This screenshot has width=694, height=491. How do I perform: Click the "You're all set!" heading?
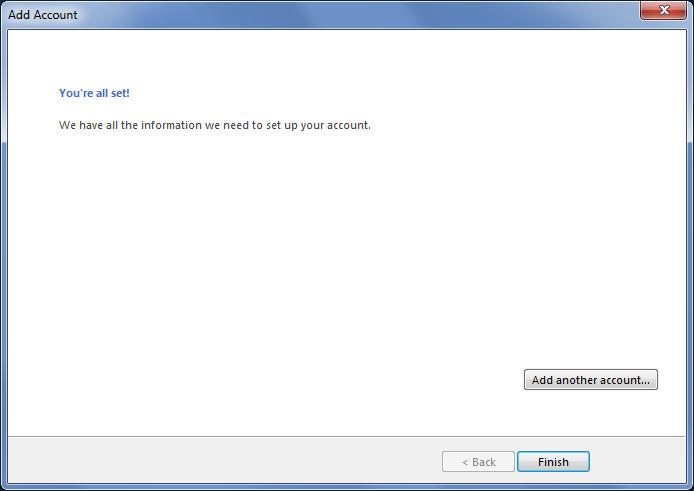(94, 93)
